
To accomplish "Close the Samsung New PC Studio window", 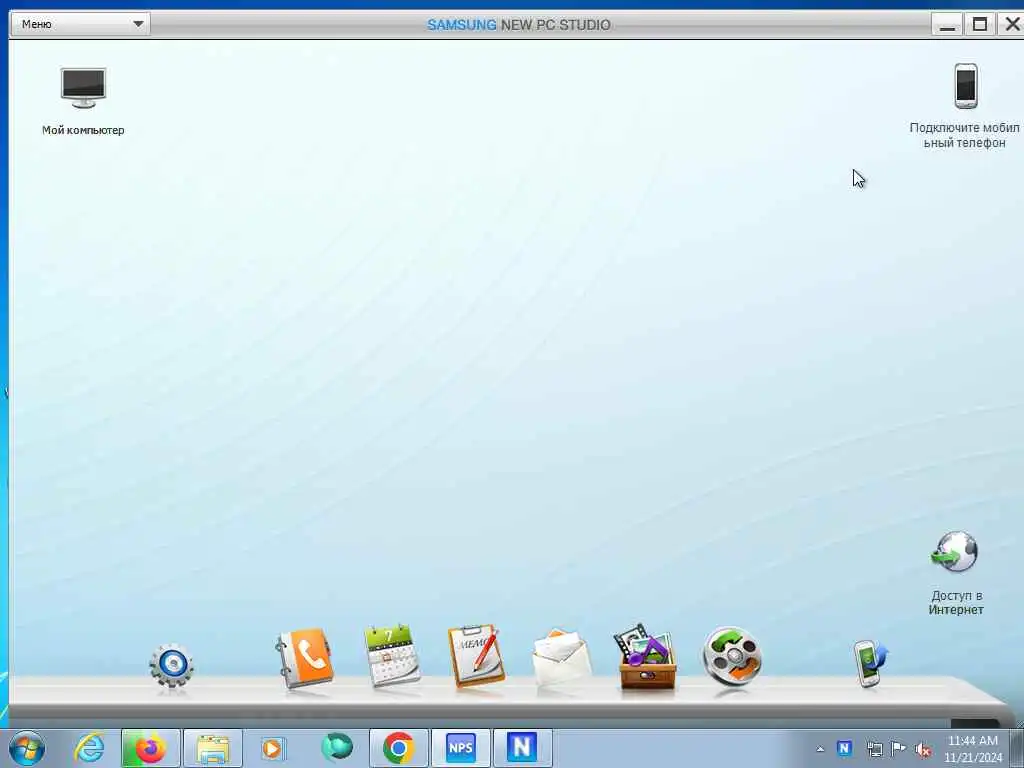I will pos(1011,24).
